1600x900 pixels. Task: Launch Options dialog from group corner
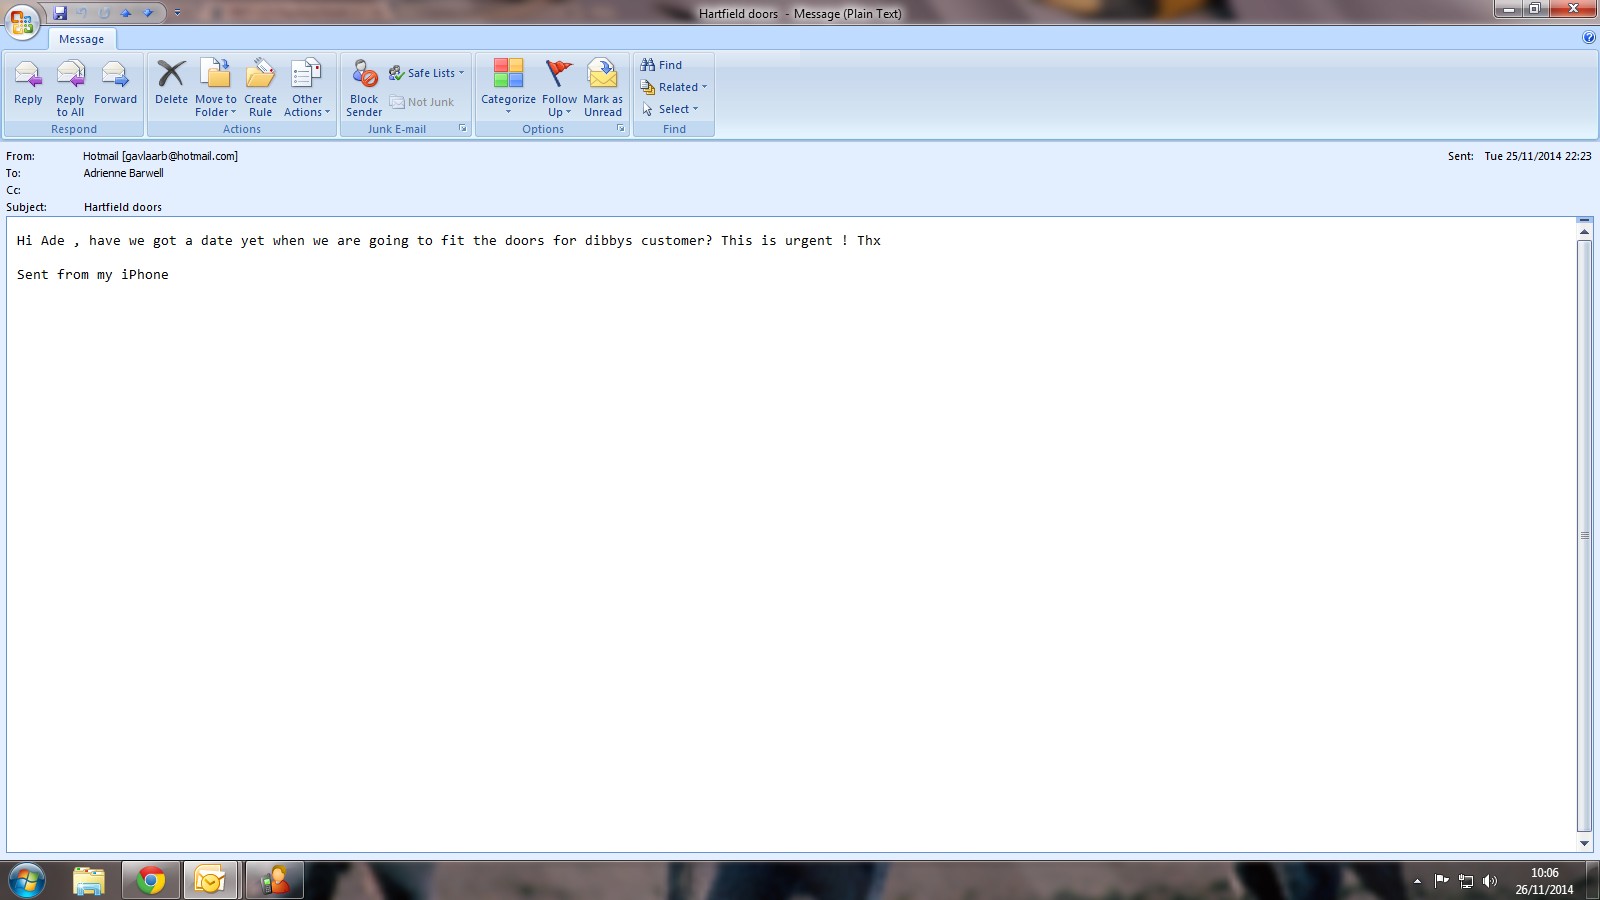click(620, 129)
